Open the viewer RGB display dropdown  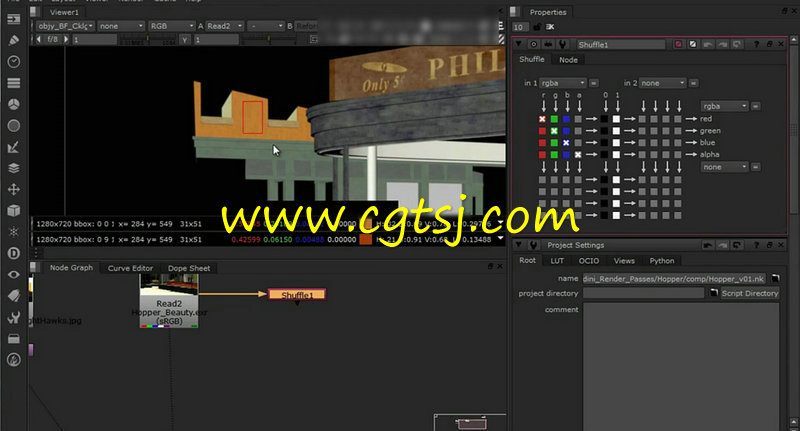(171, 26)
